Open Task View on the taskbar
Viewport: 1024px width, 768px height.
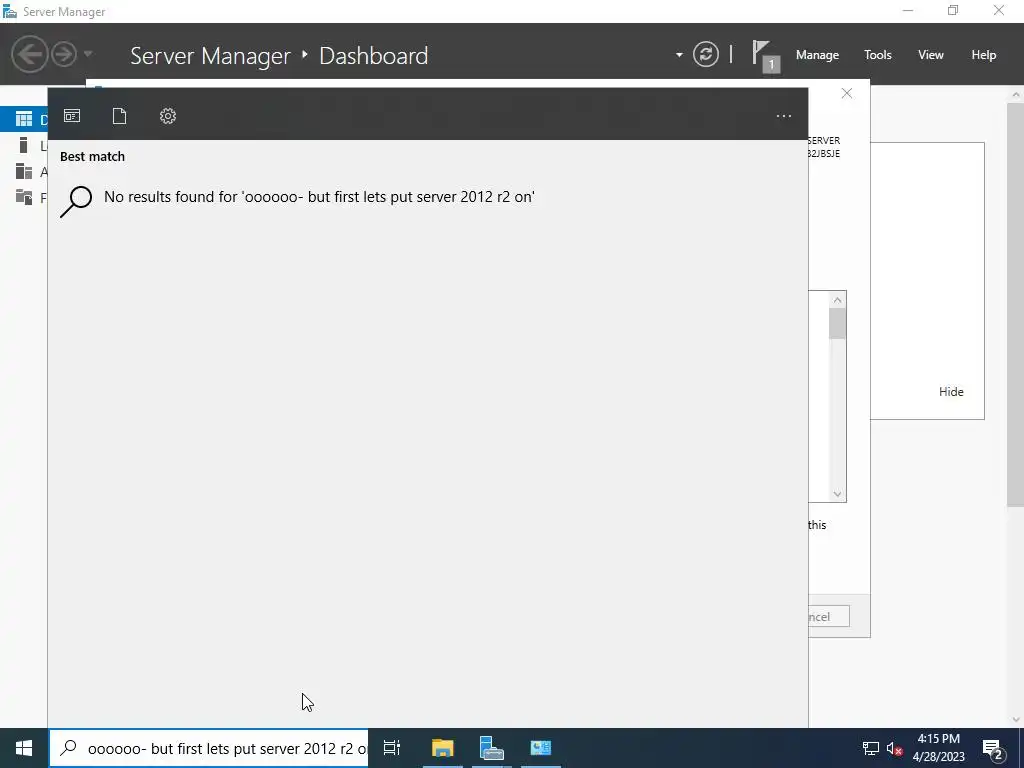(392, 748)
